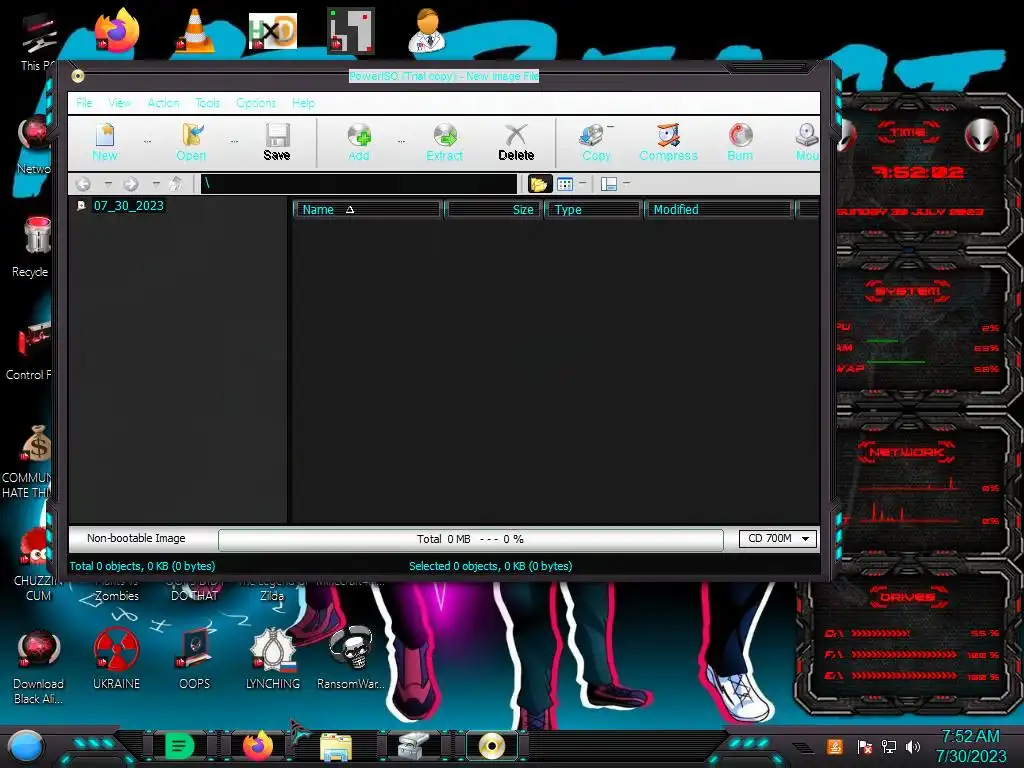Add files to the image
The image size is (1024, 768).
click(359, 142)
